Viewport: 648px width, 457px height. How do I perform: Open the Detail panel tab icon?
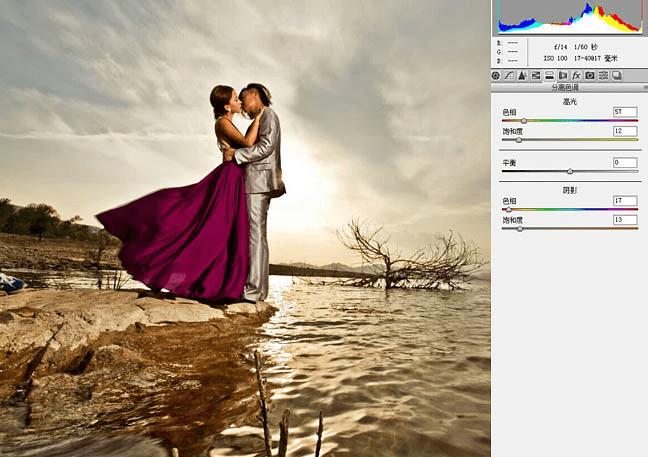click(522, 75)
